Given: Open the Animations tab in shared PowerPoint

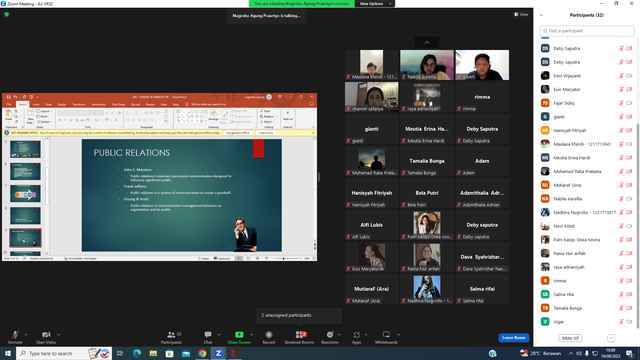Looking at the screenshot, I should 98,104.
